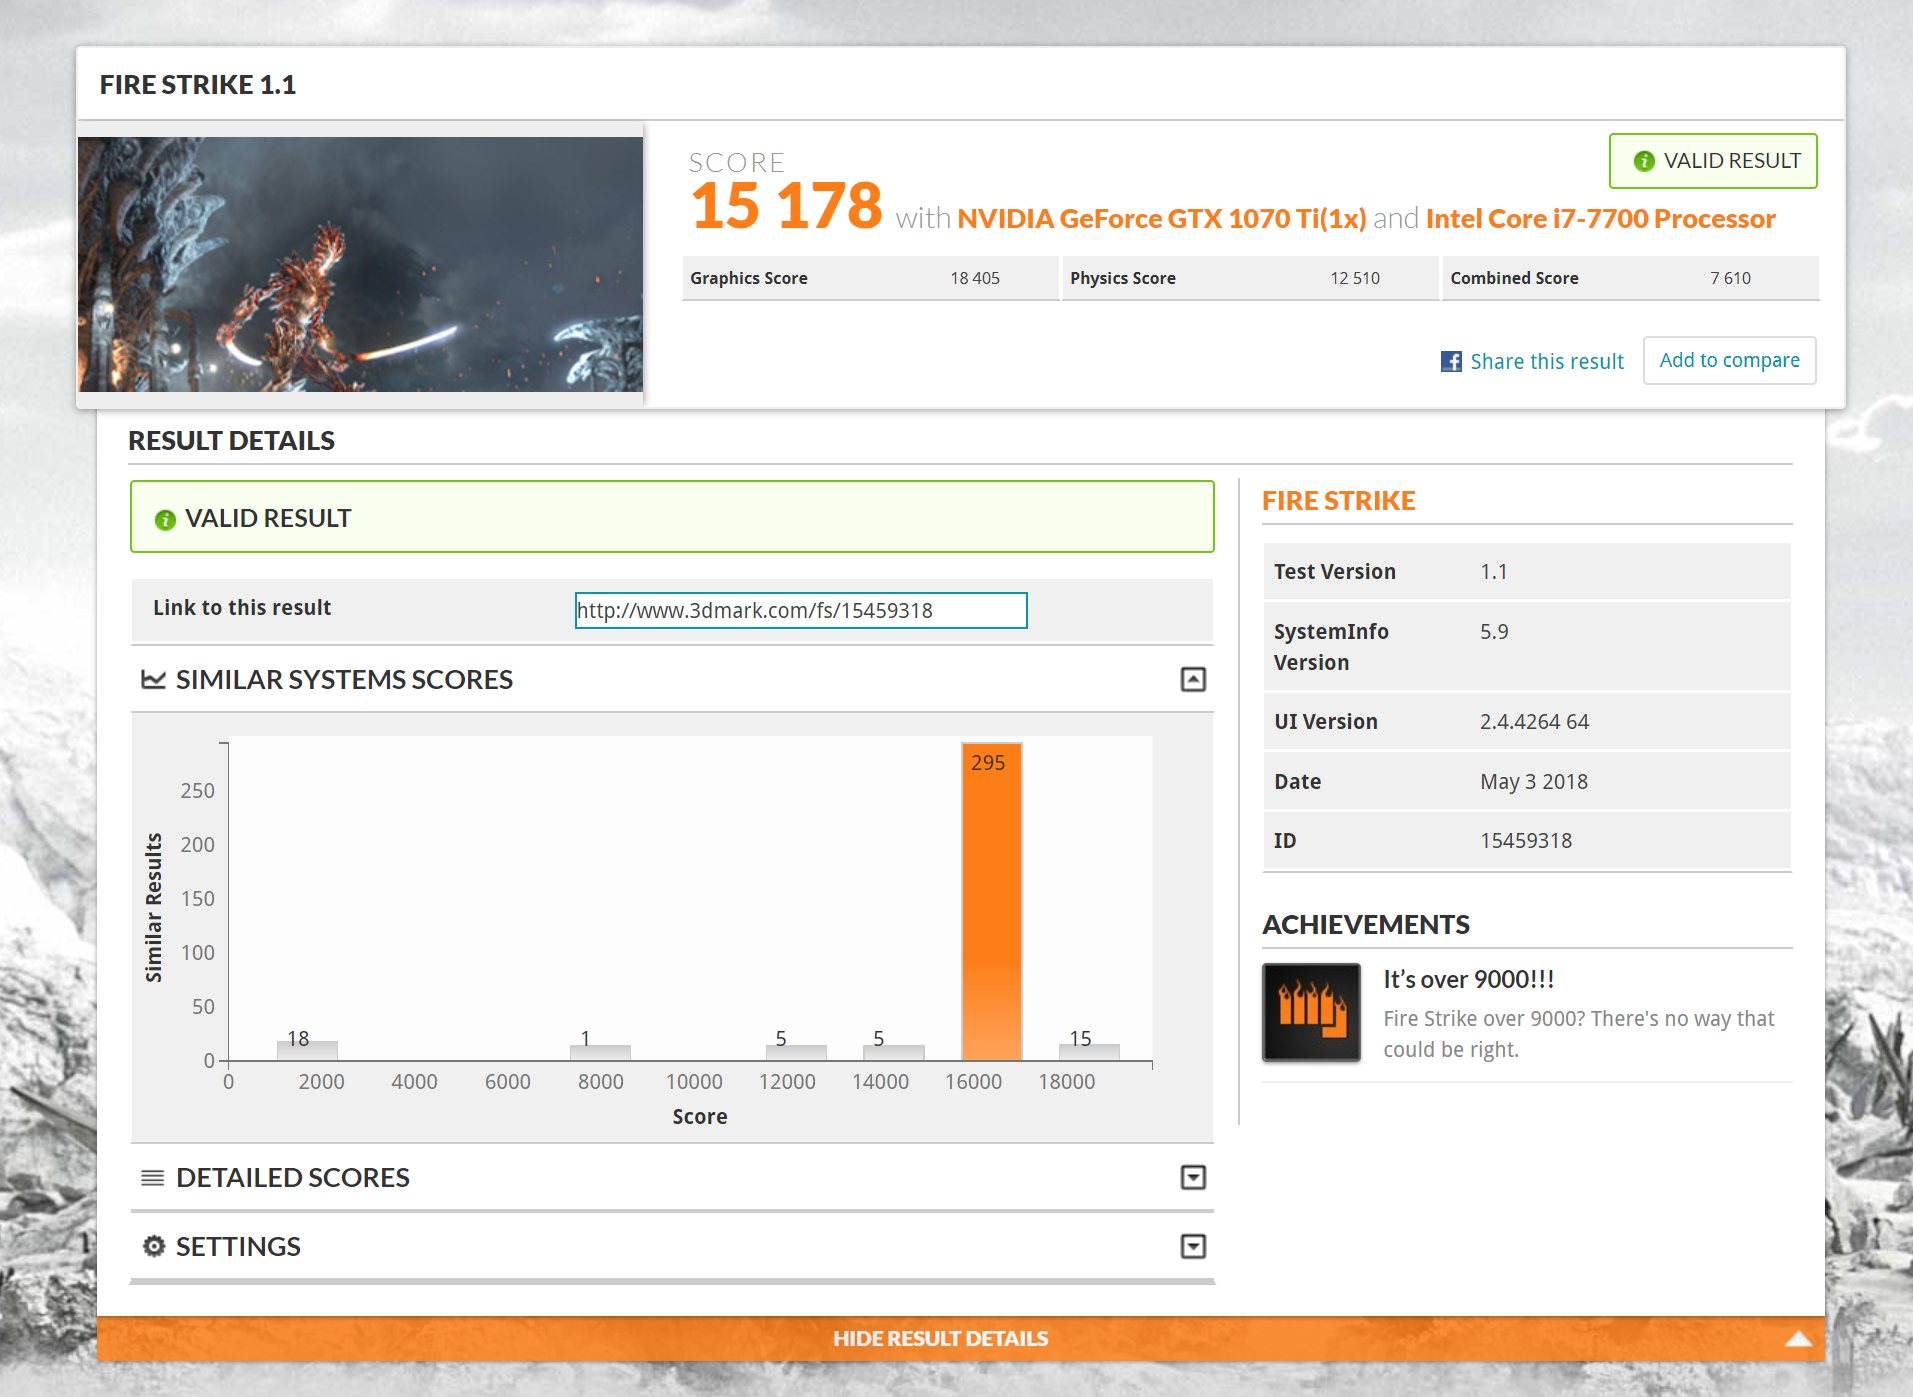Click the chart bar labeled 5 near 12000

pos(796,1053)
